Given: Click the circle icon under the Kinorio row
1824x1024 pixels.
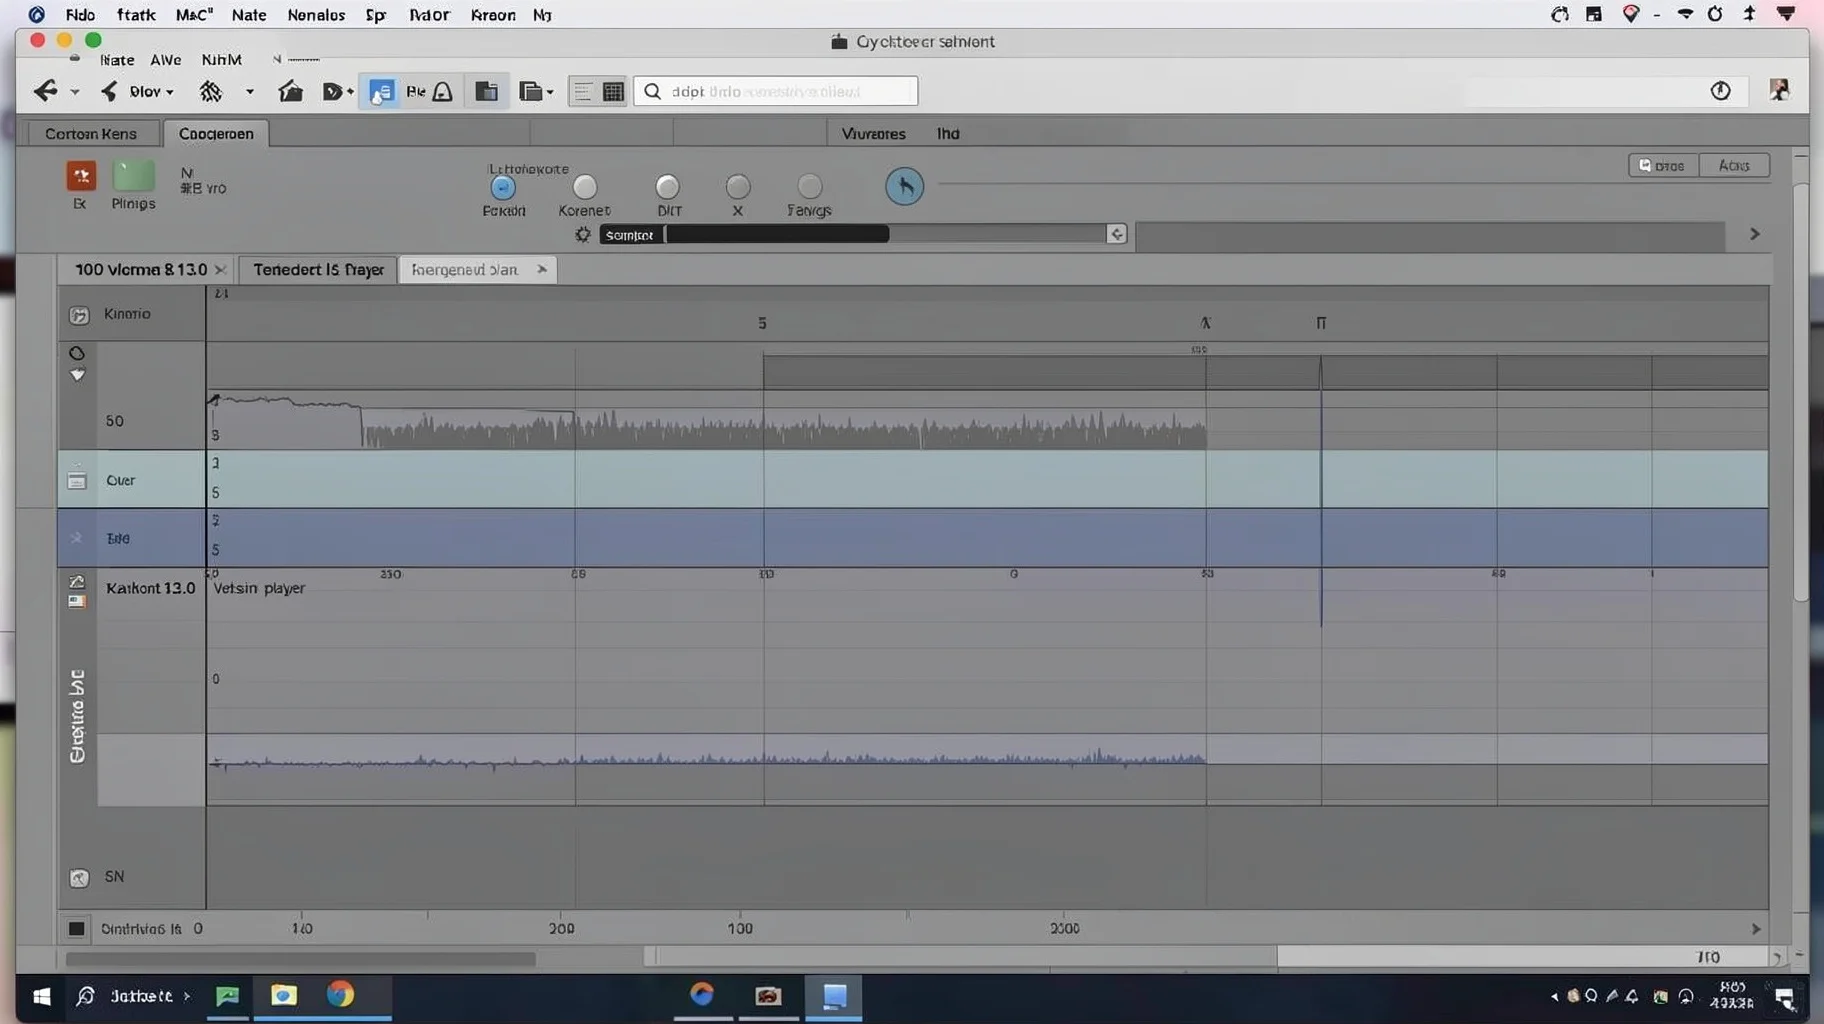Looking at the screenshot, I should click(x=77, y=353).
